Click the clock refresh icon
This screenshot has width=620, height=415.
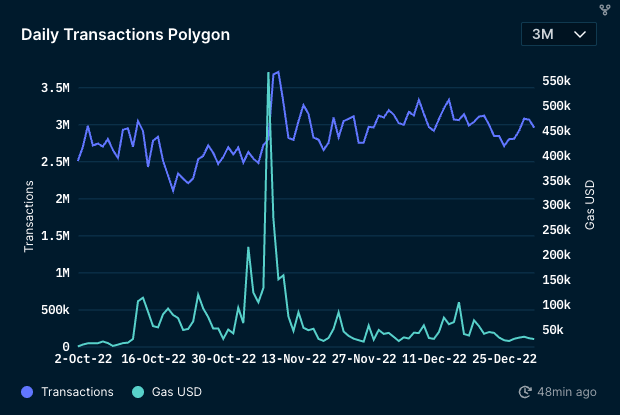coord(525,392)
